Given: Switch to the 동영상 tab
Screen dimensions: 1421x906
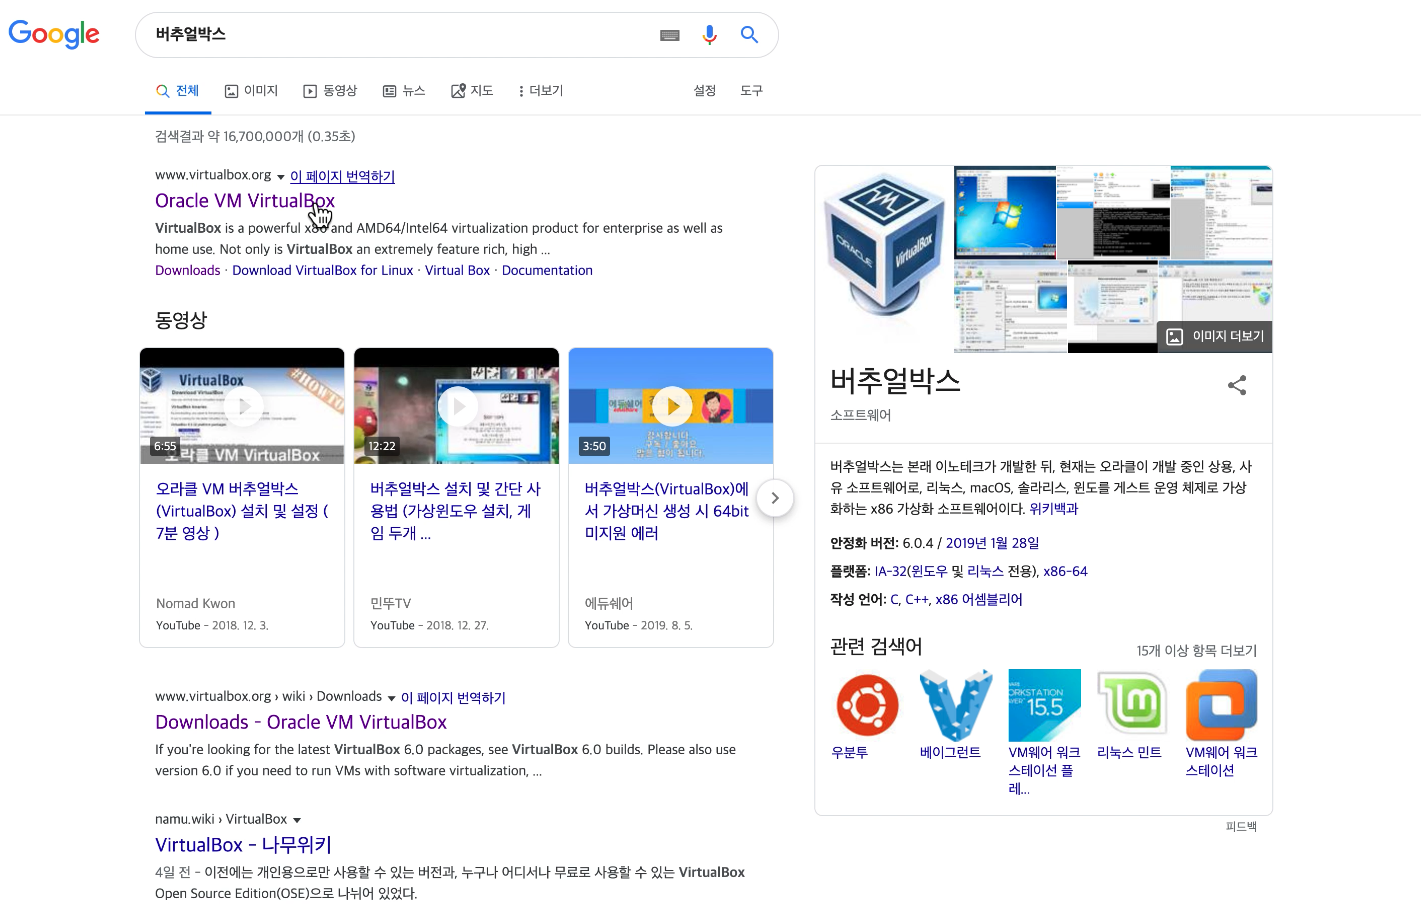Looking at the screenshot, I should tap(330, 91).
